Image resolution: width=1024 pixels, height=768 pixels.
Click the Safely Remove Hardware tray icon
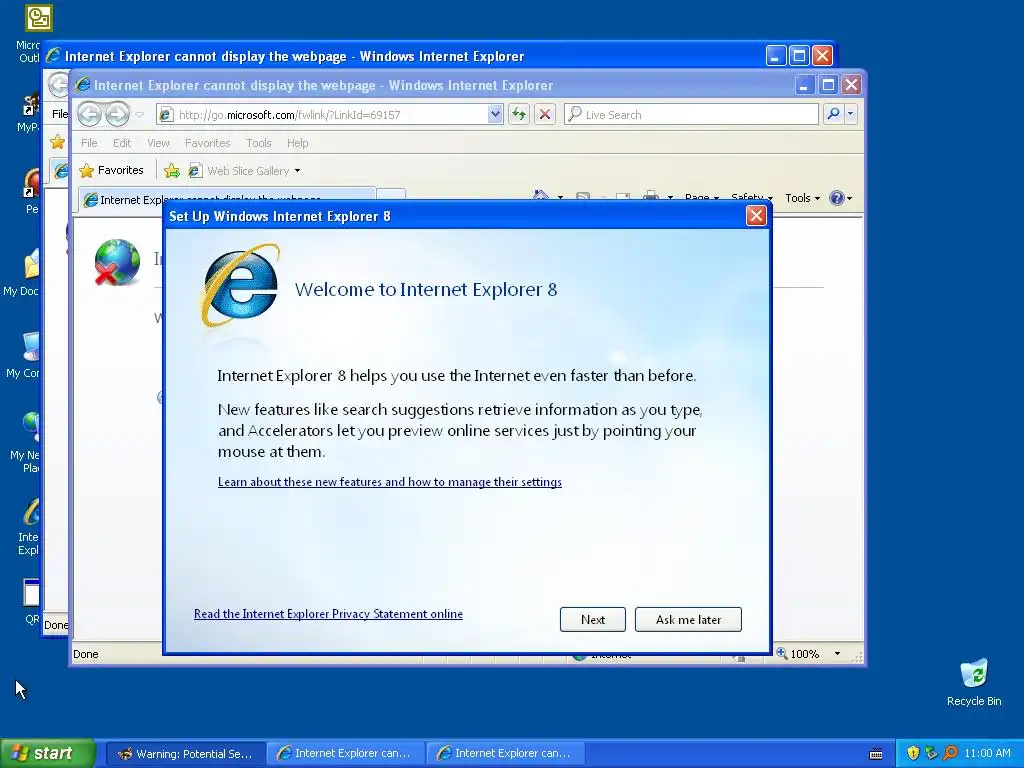[931, 753]
